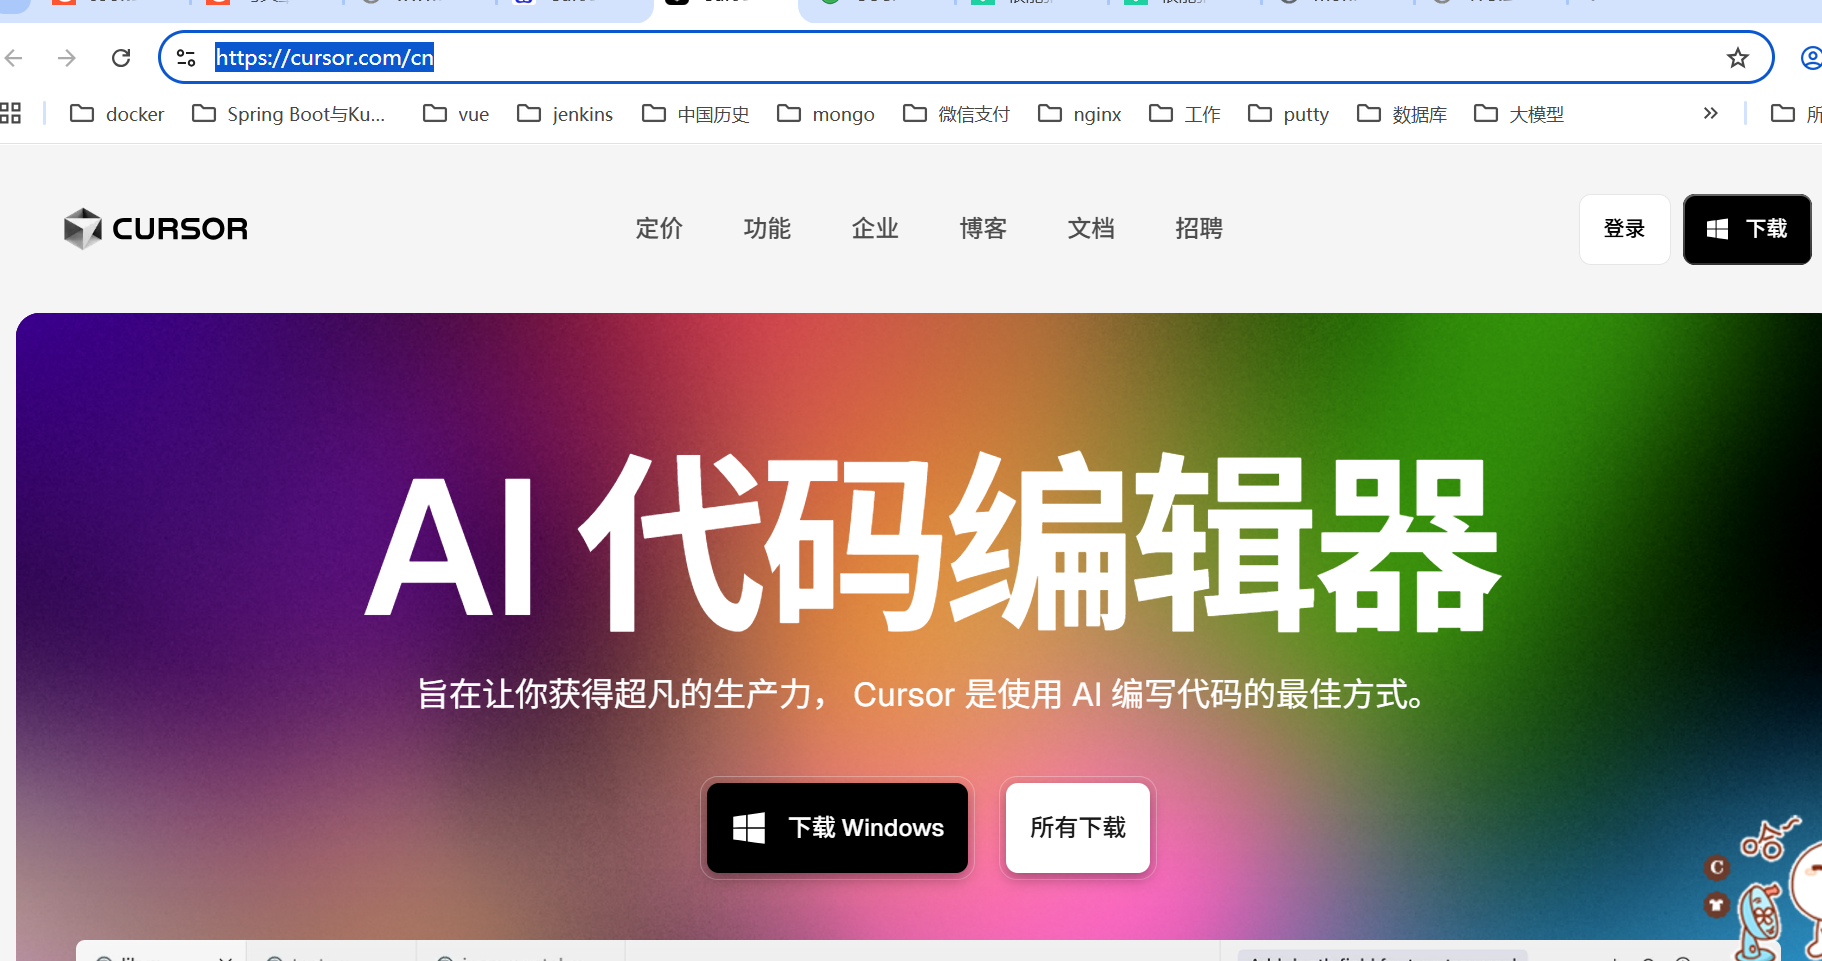
Task: Click the 下载 Windows button
Action: click(838, 828)
